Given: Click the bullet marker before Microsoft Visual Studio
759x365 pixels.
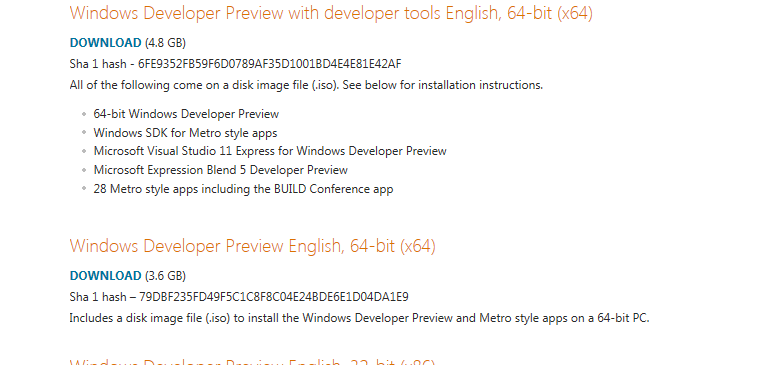Looking at the screenshot, I should coord(84,151).
